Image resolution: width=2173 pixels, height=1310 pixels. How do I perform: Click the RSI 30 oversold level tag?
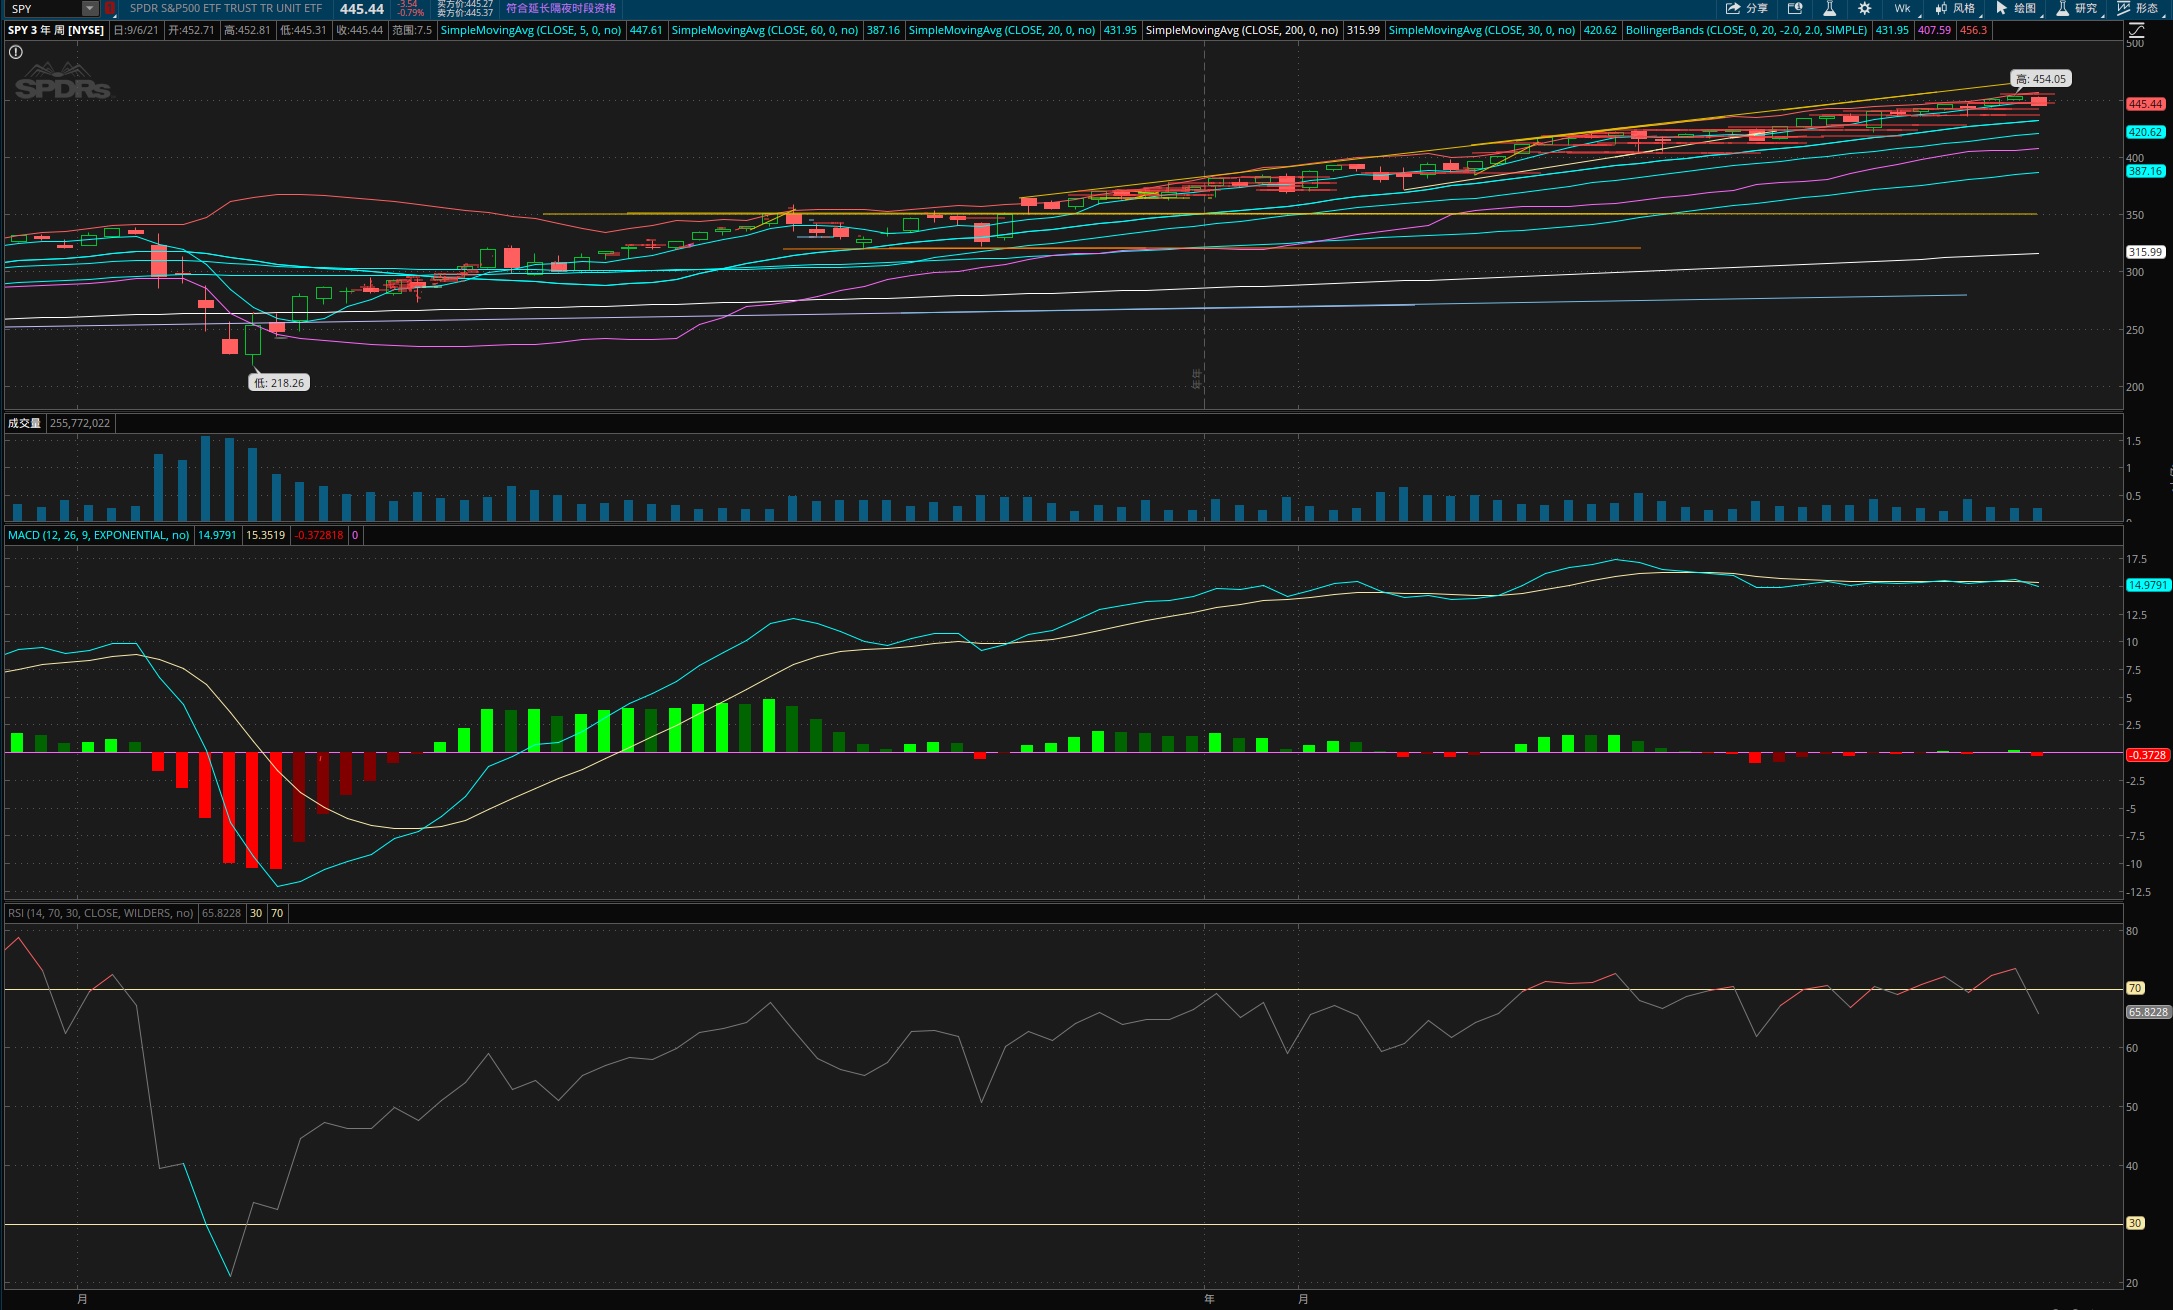tap(2135, 1223)
